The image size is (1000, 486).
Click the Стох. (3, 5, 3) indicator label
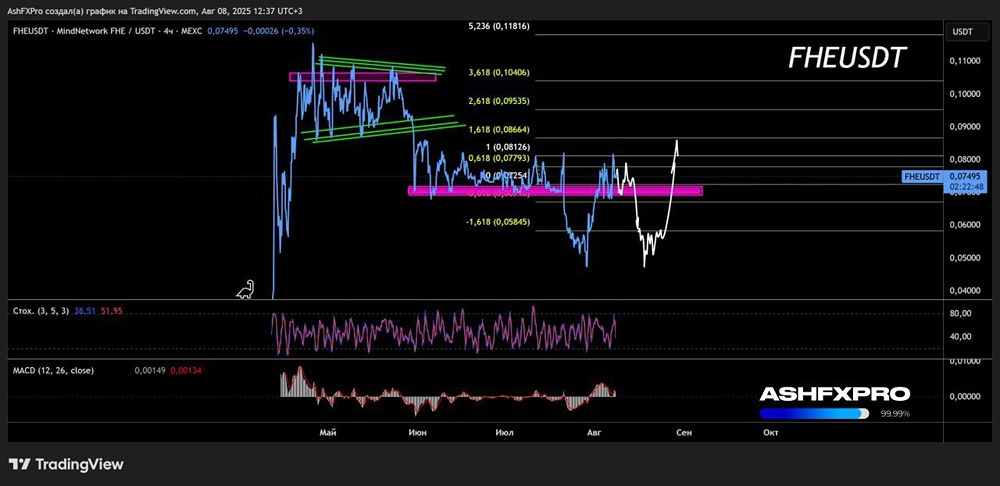41,311
